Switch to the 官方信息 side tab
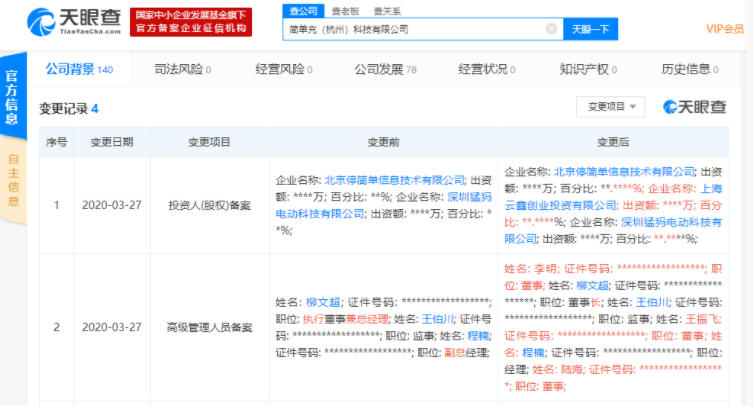The image size is (753, 407). coord(12,96)
